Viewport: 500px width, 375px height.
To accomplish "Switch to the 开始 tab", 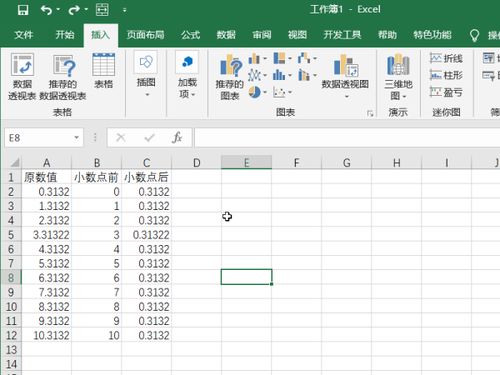I will pyautogui.click(x=65, y=35).
